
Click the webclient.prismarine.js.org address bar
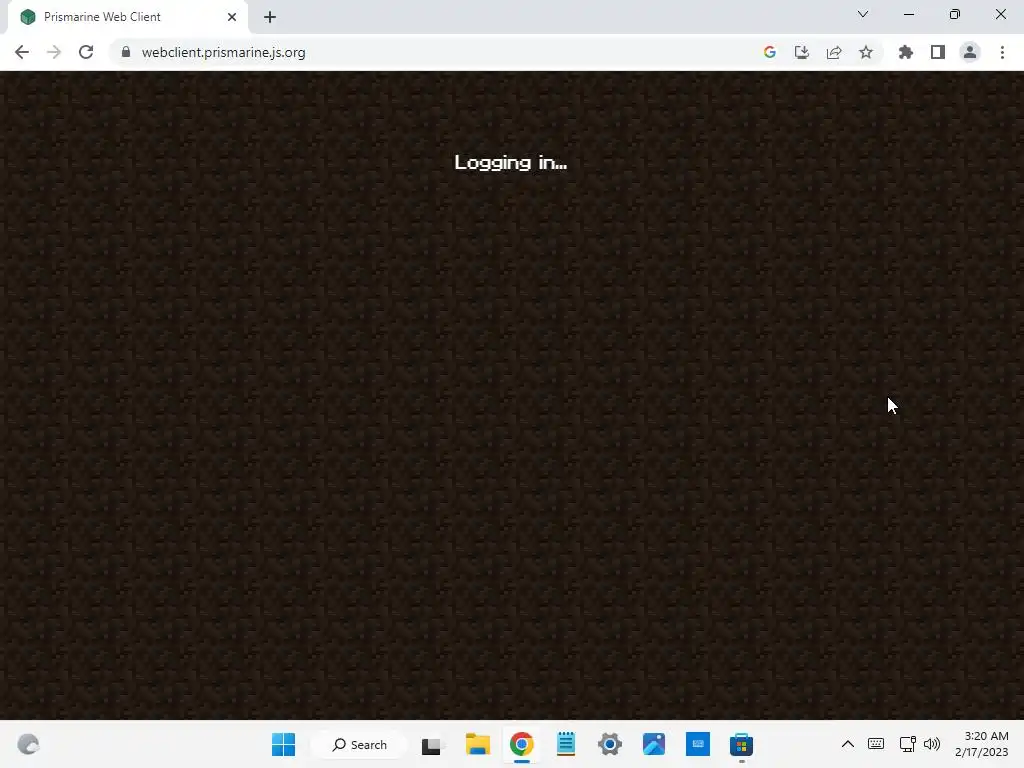(223, 52)
